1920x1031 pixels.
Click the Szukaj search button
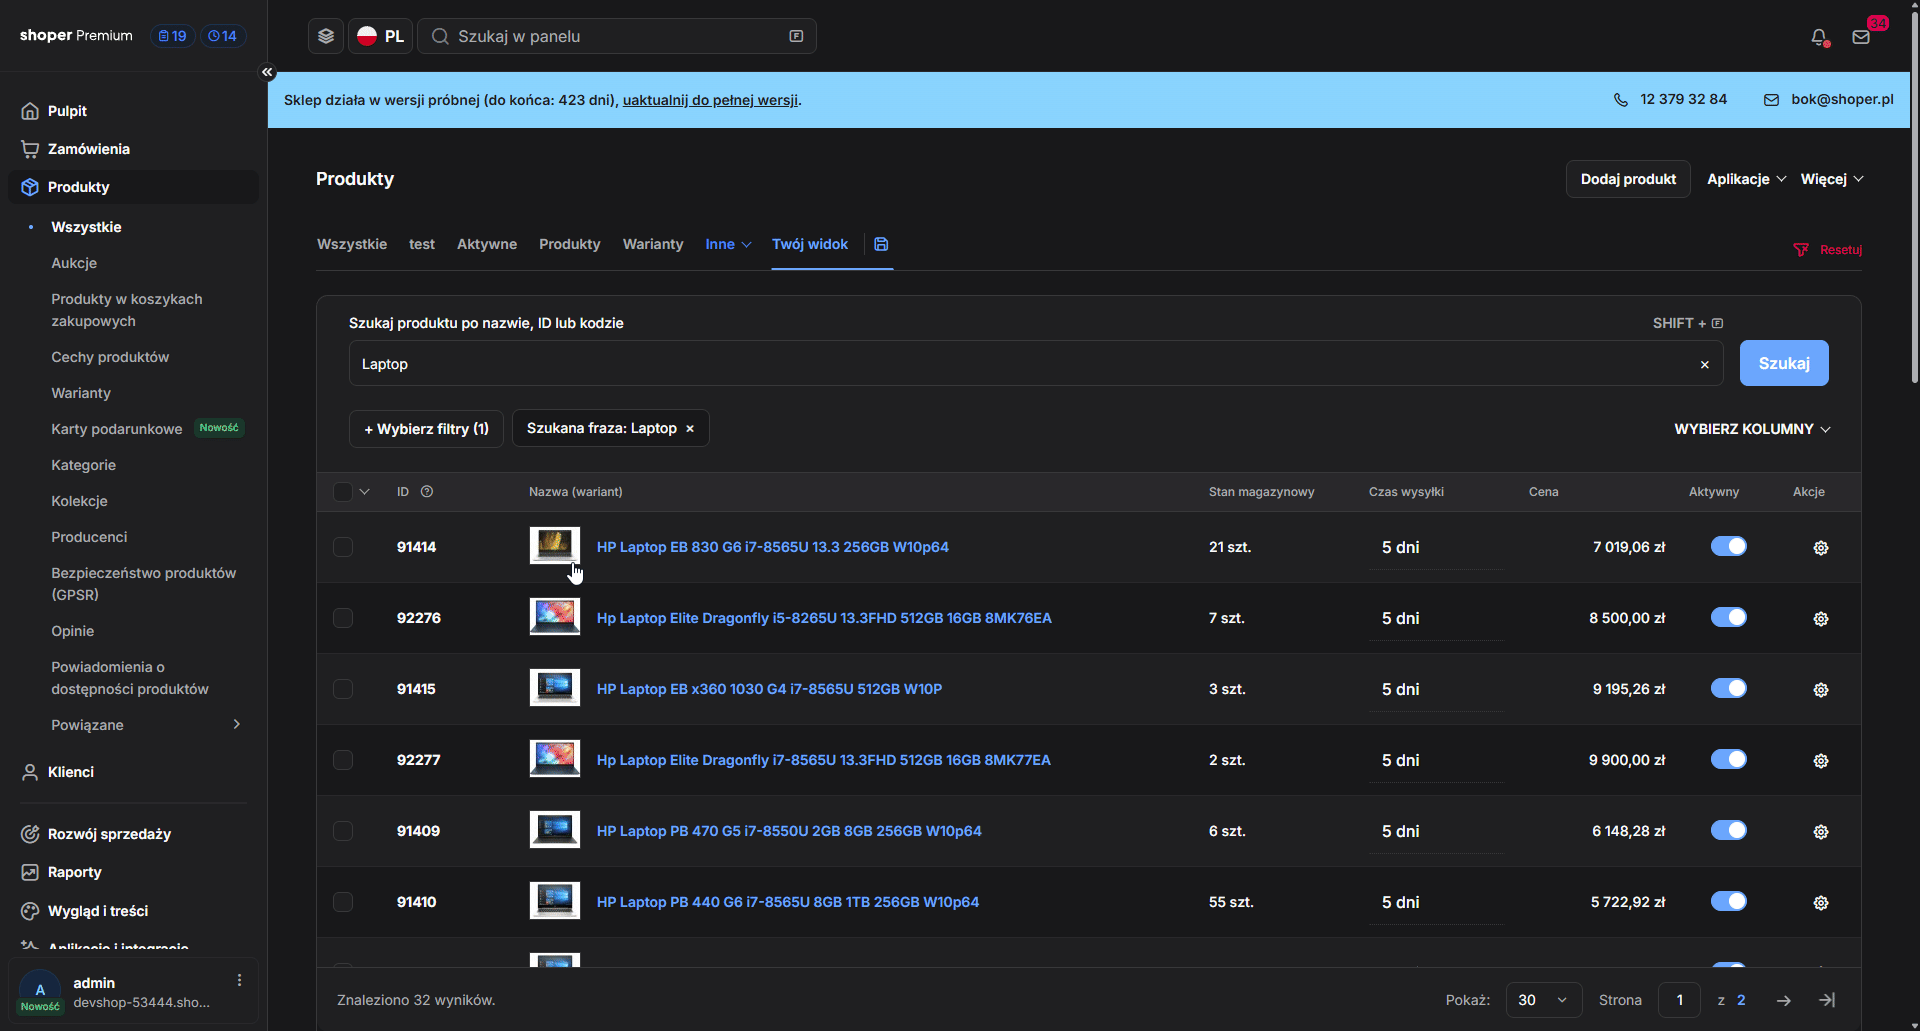1784,363
